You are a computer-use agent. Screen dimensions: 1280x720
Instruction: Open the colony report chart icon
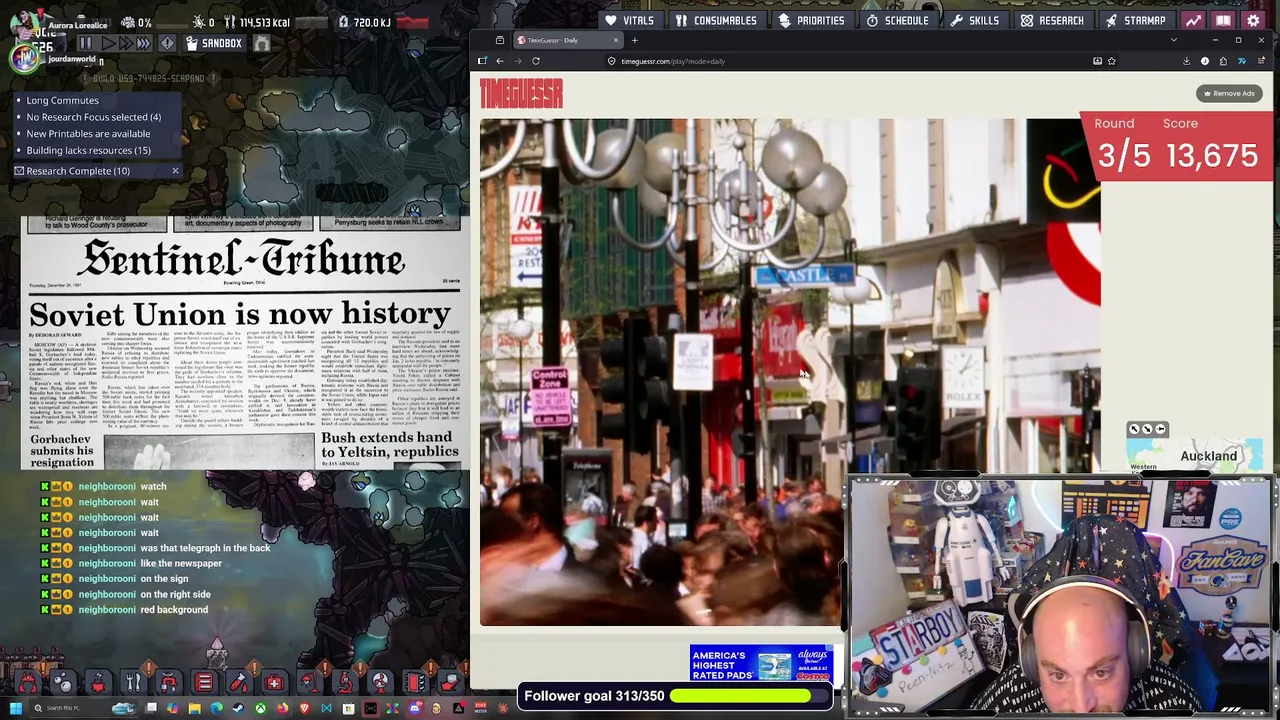pyautogui.click(x=1193, y=20)
